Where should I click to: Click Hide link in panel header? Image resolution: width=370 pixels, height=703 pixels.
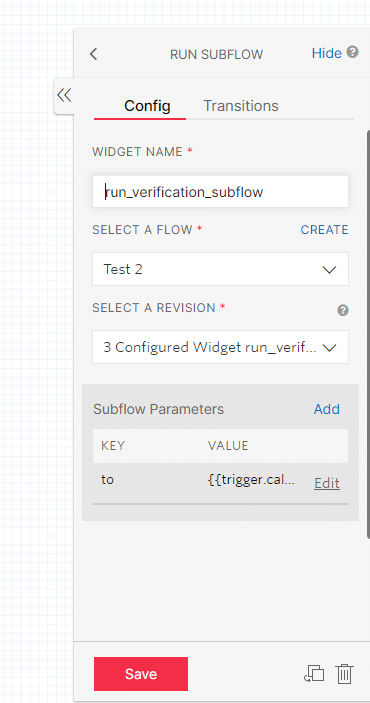point(326,53)
